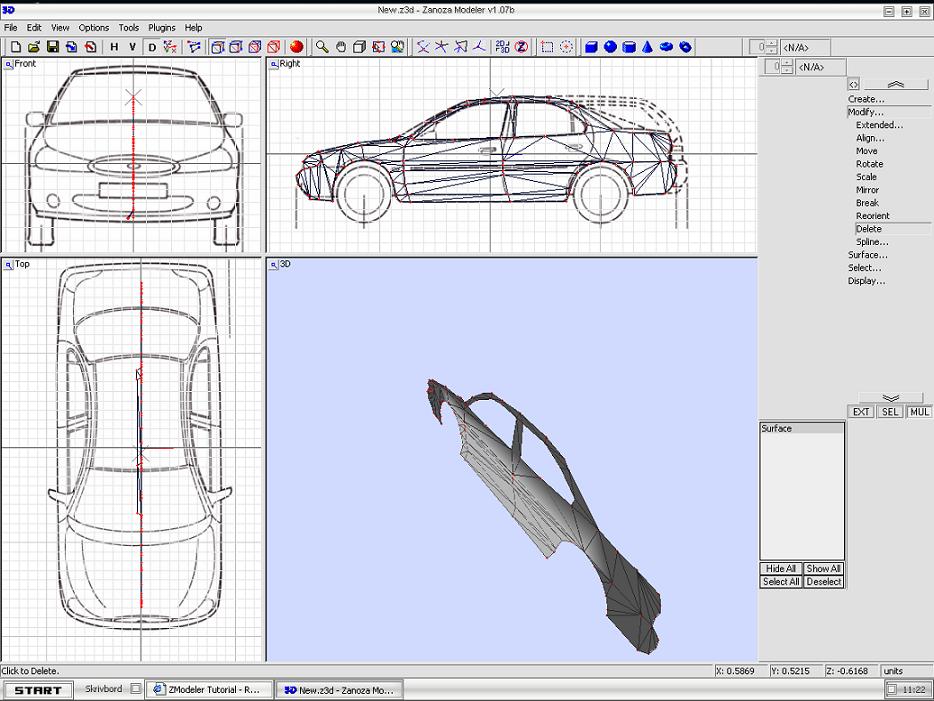Viewport: 934px width, 701px height.
Task: Click the save floppy disk icon
Action: click(52, 47)
